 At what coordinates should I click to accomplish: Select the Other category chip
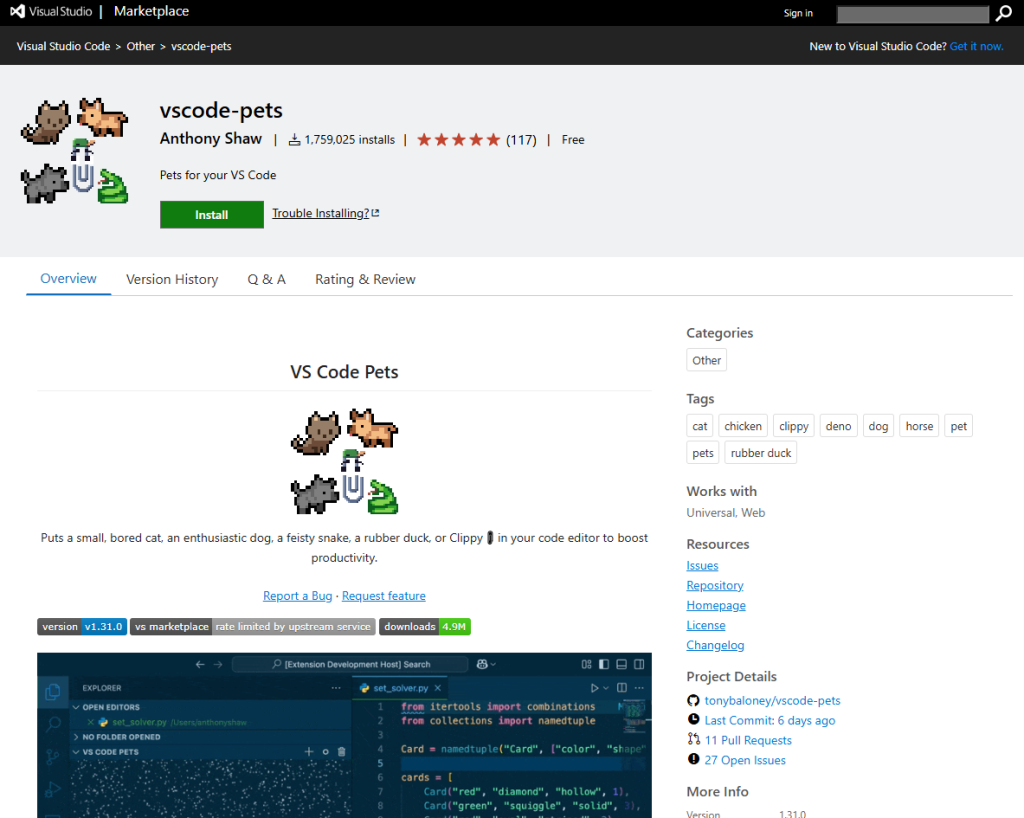pyautogui.click(x=707, y=360)
